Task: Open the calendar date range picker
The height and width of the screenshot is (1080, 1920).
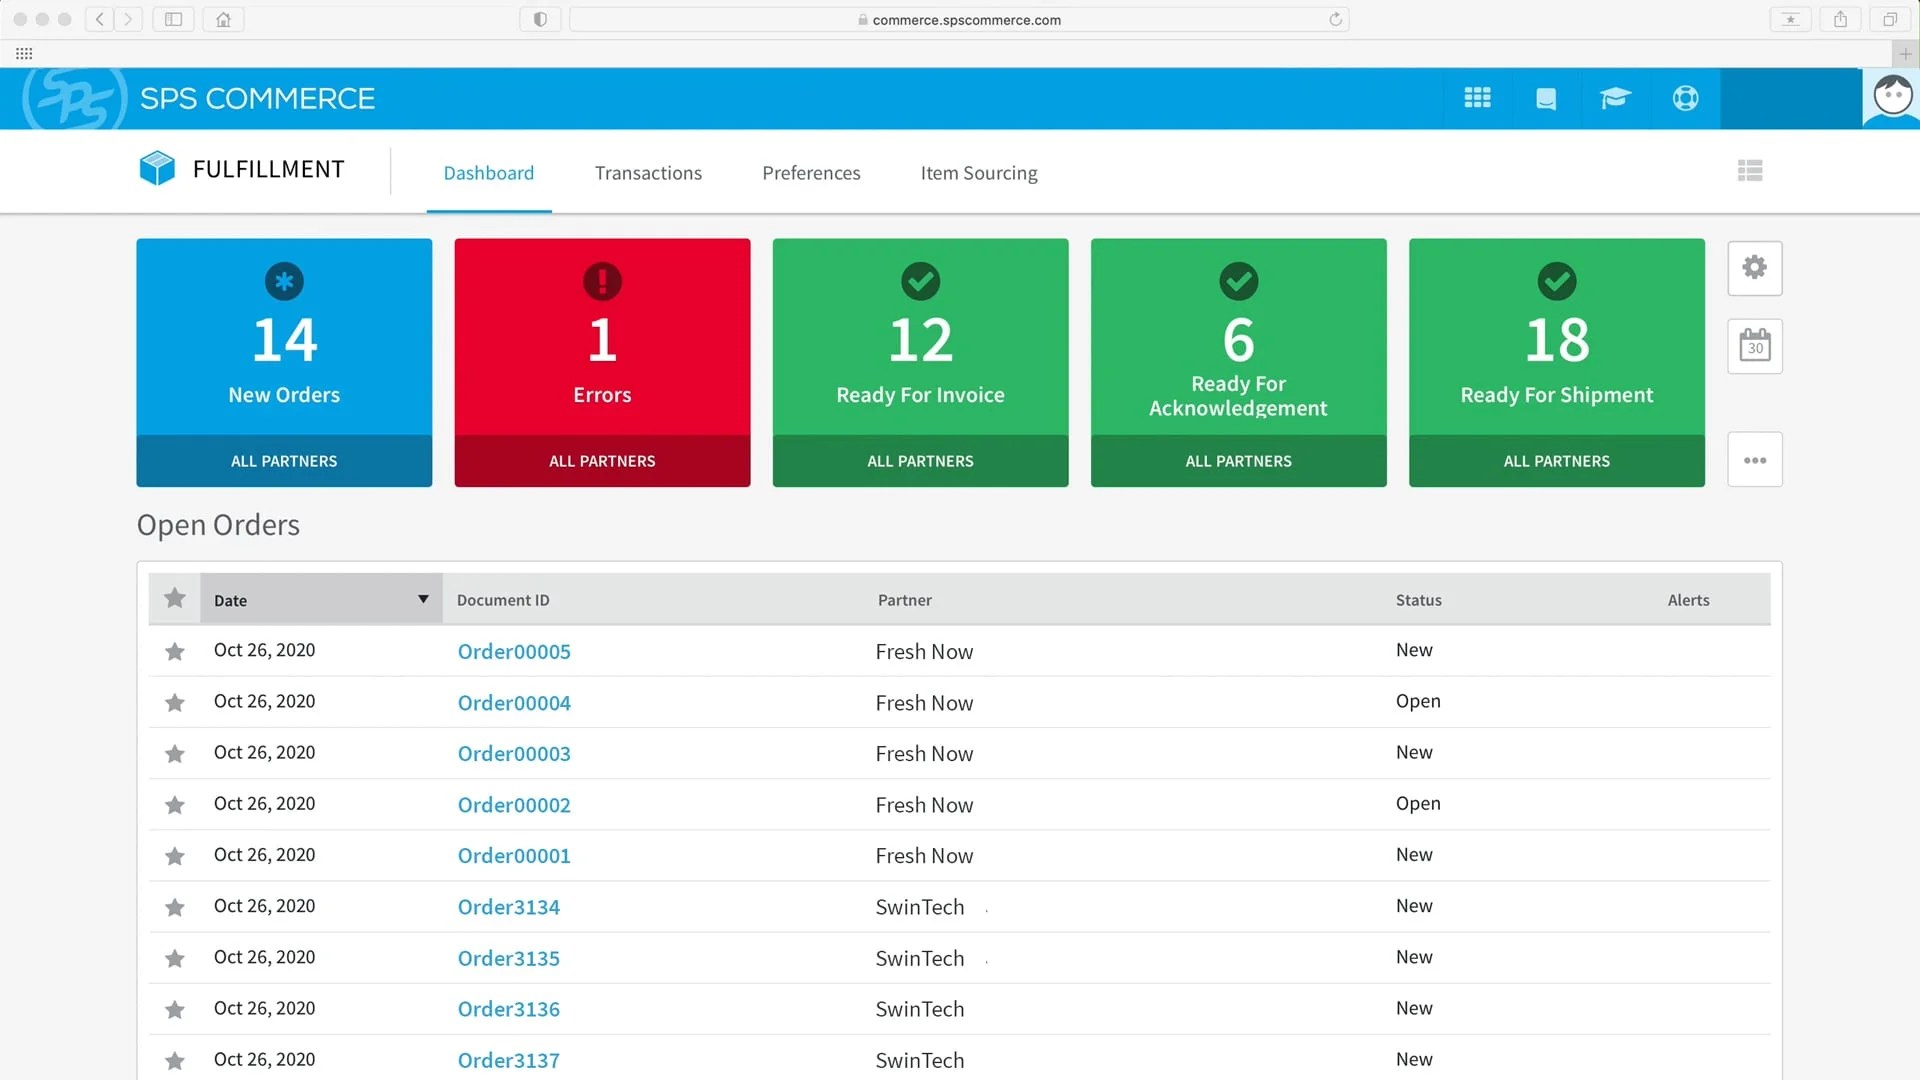Action: [1755, 346]
